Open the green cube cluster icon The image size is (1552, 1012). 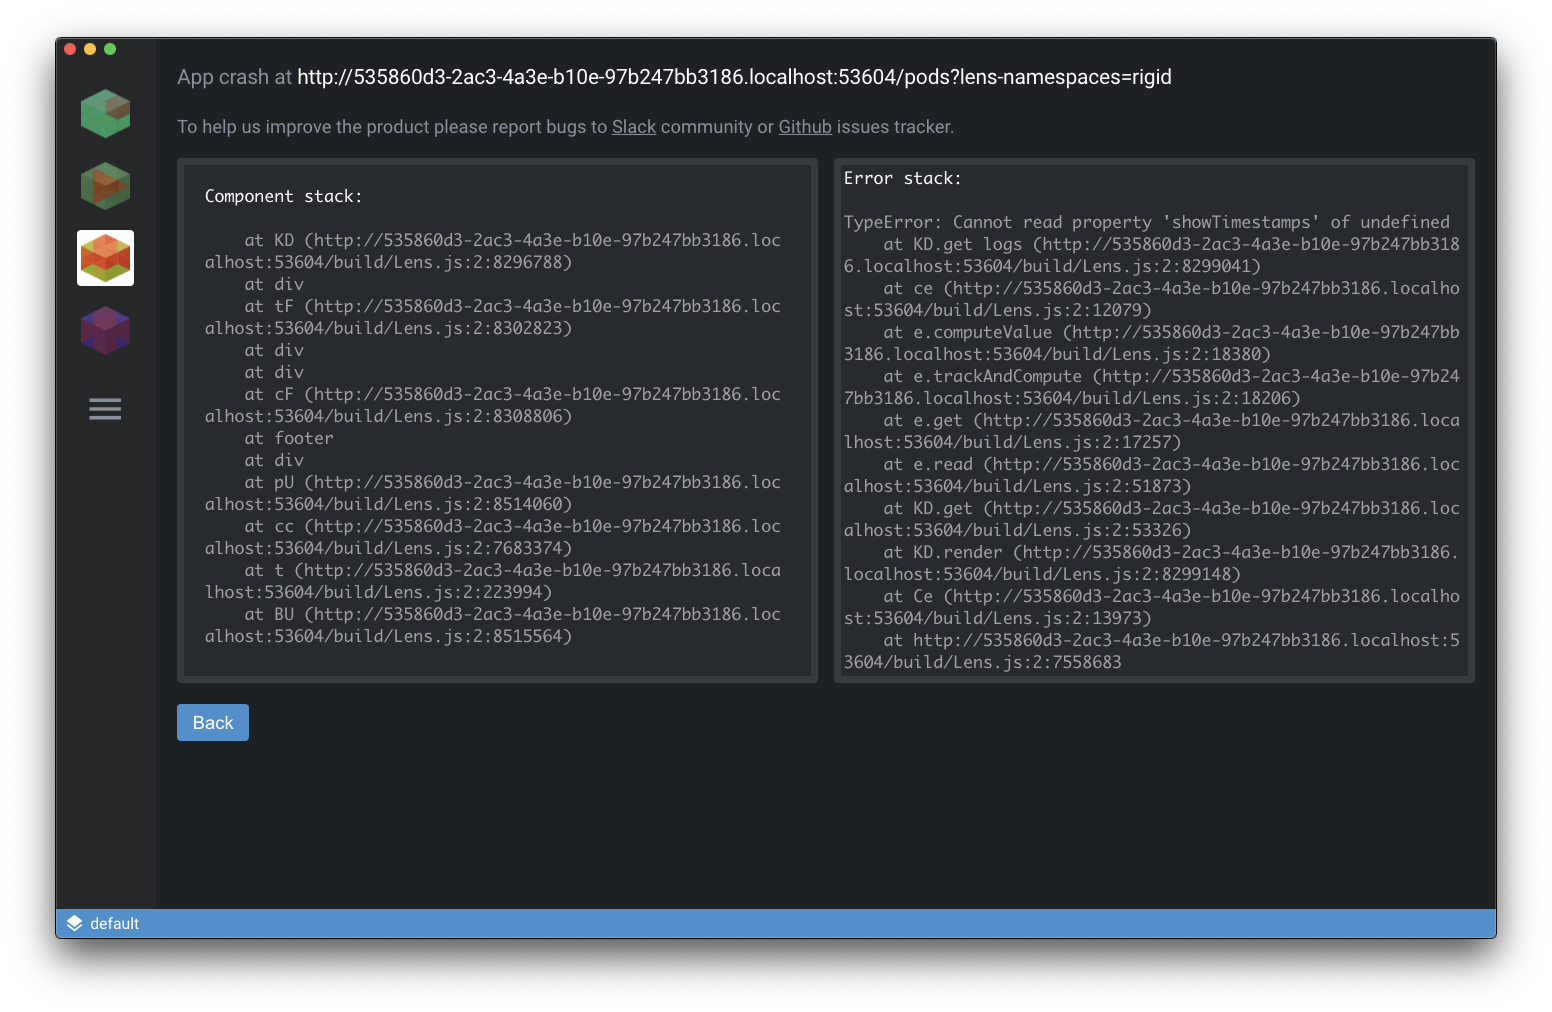(105, 113)
